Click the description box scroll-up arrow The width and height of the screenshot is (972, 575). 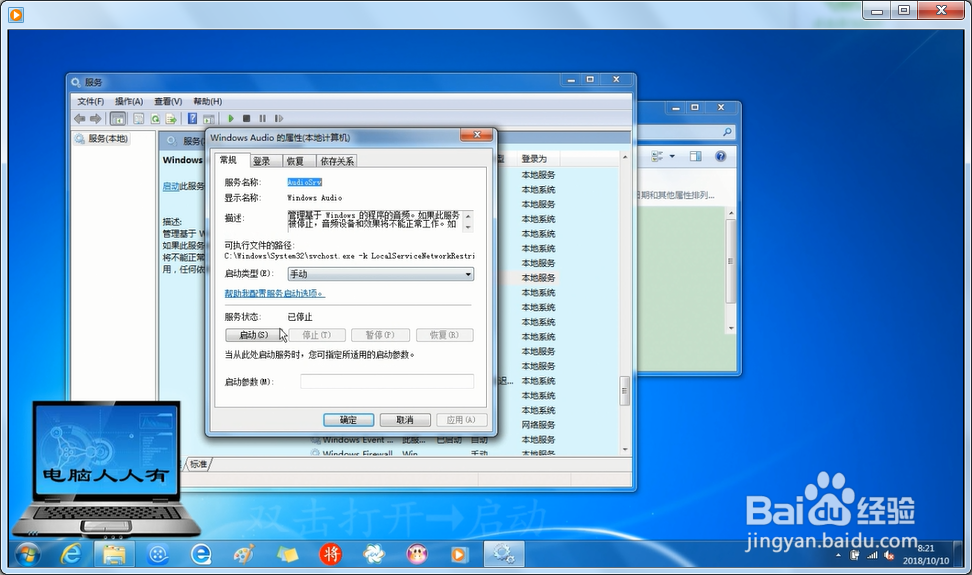(x=468, y=215)
